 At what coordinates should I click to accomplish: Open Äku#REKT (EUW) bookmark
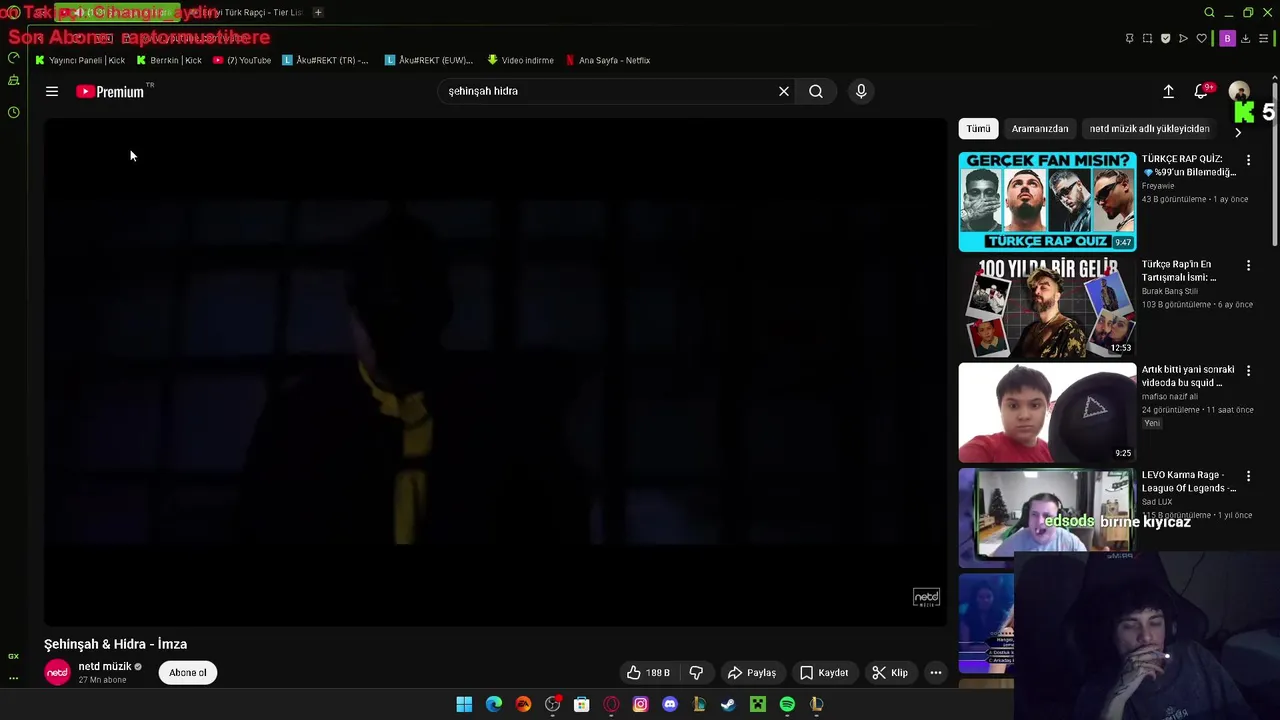(429, 60)
